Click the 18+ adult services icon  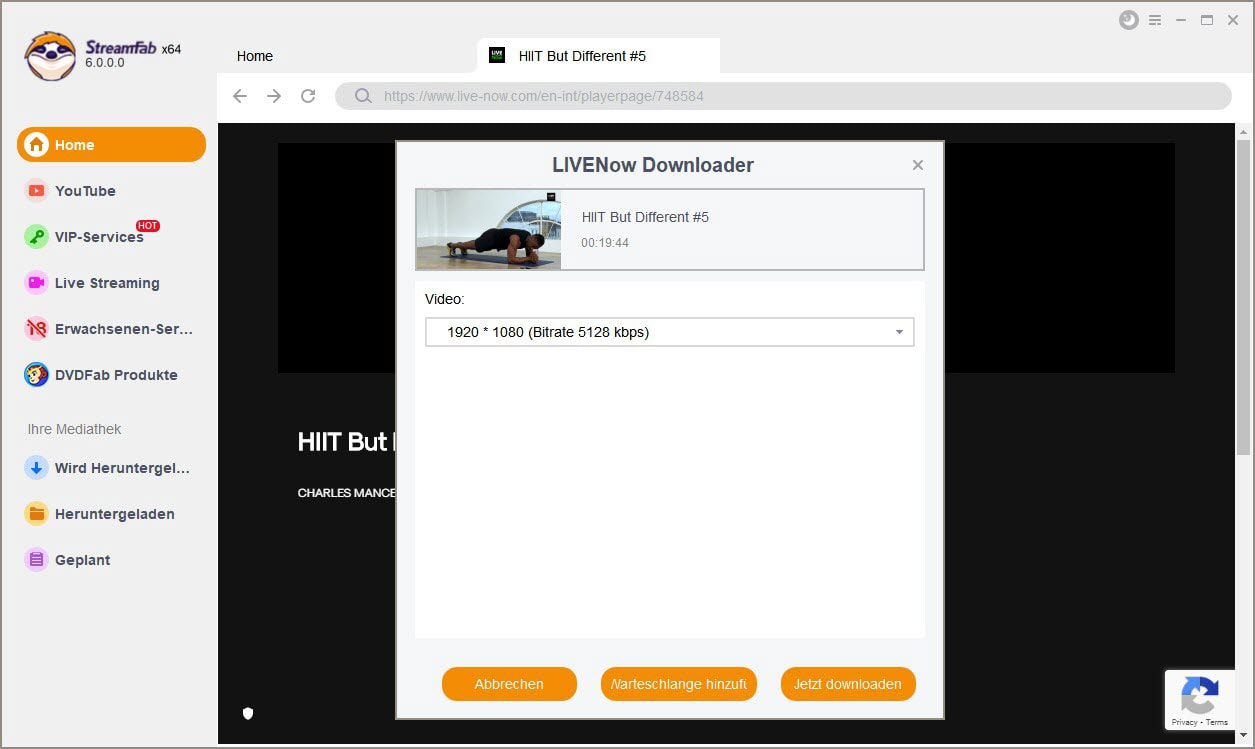[37, 329]
